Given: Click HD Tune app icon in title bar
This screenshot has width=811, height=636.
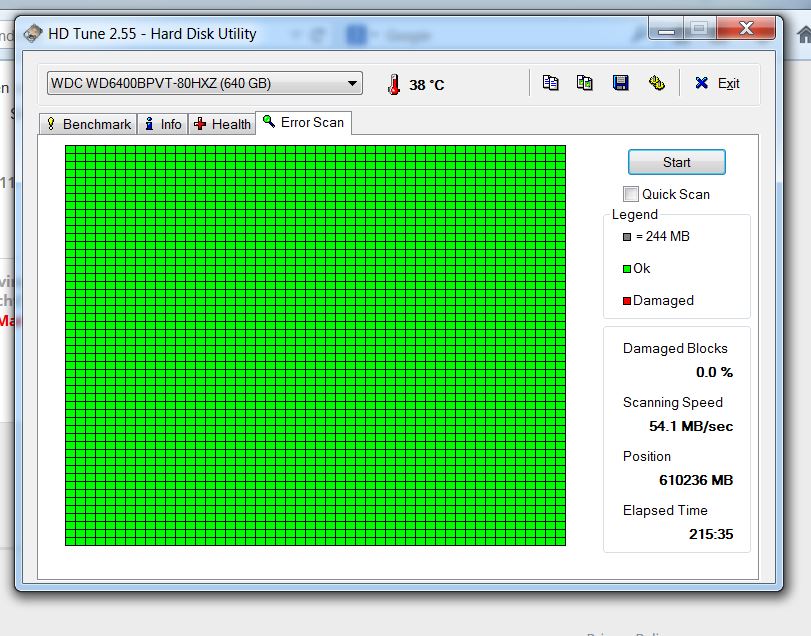Looking at the screenshot, I should coord(33,34).
